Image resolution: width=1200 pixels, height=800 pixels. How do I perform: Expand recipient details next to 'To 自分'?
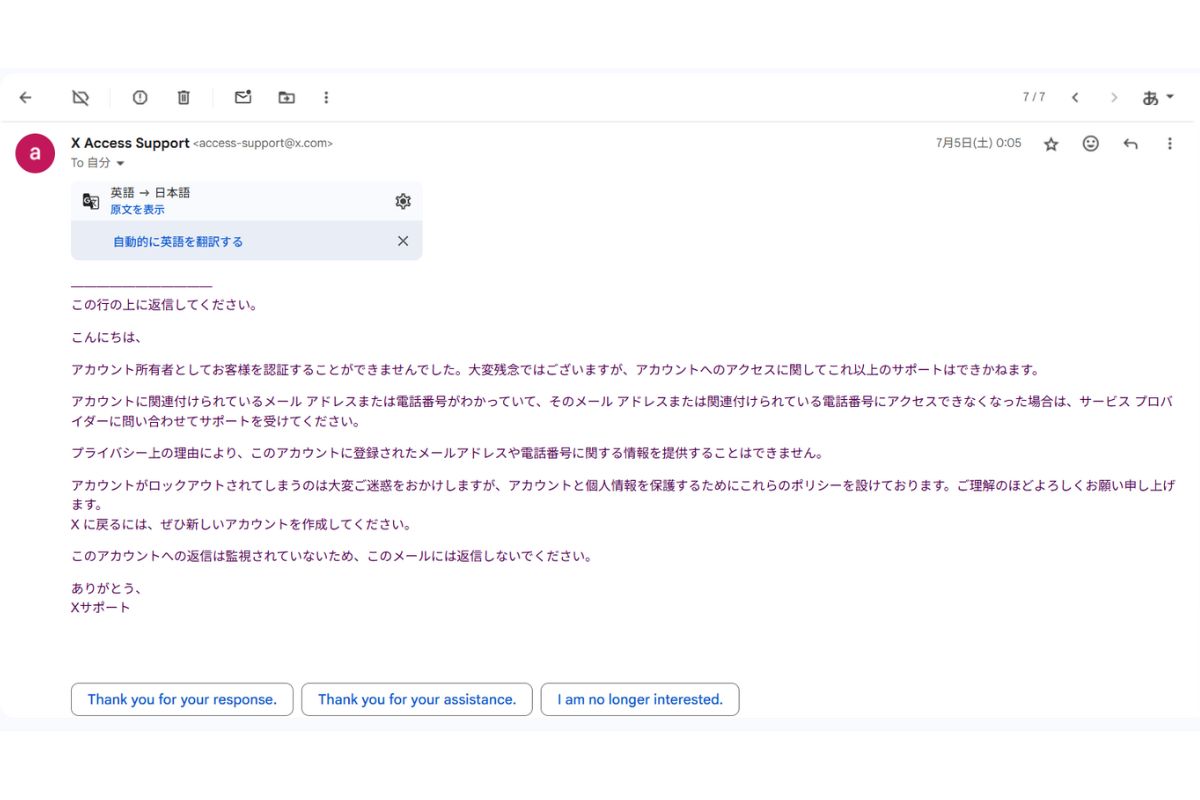(121, 163)
